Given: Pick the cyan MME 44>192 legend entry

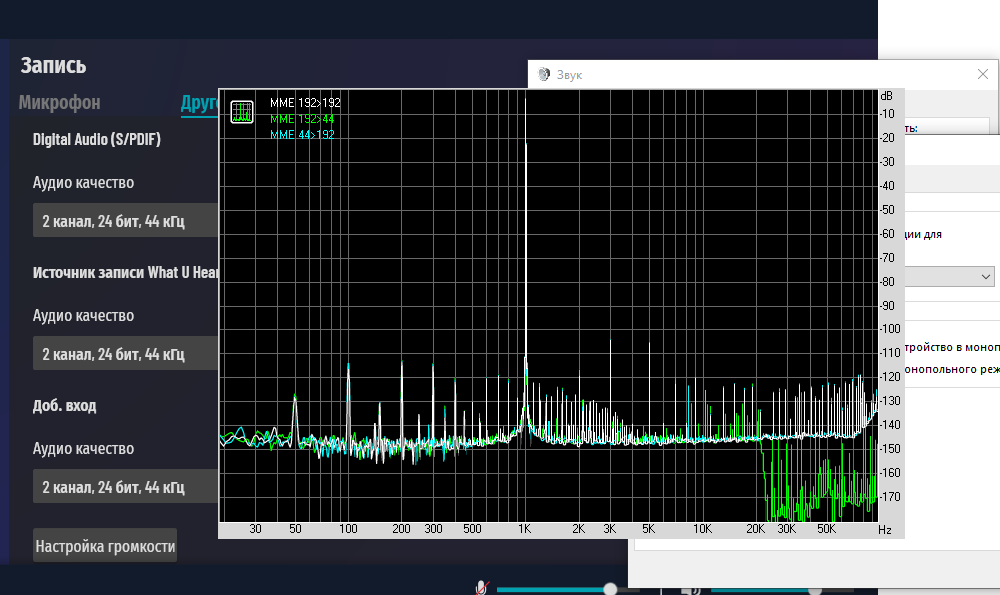Looking at the screenshot, I should [302, 134].
